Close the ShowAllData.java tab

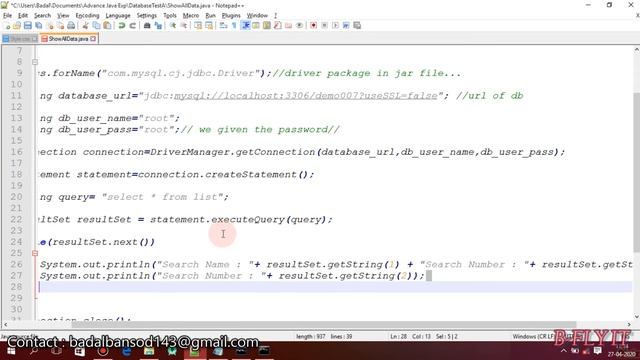pyautogui.click(x=93, y=39)
